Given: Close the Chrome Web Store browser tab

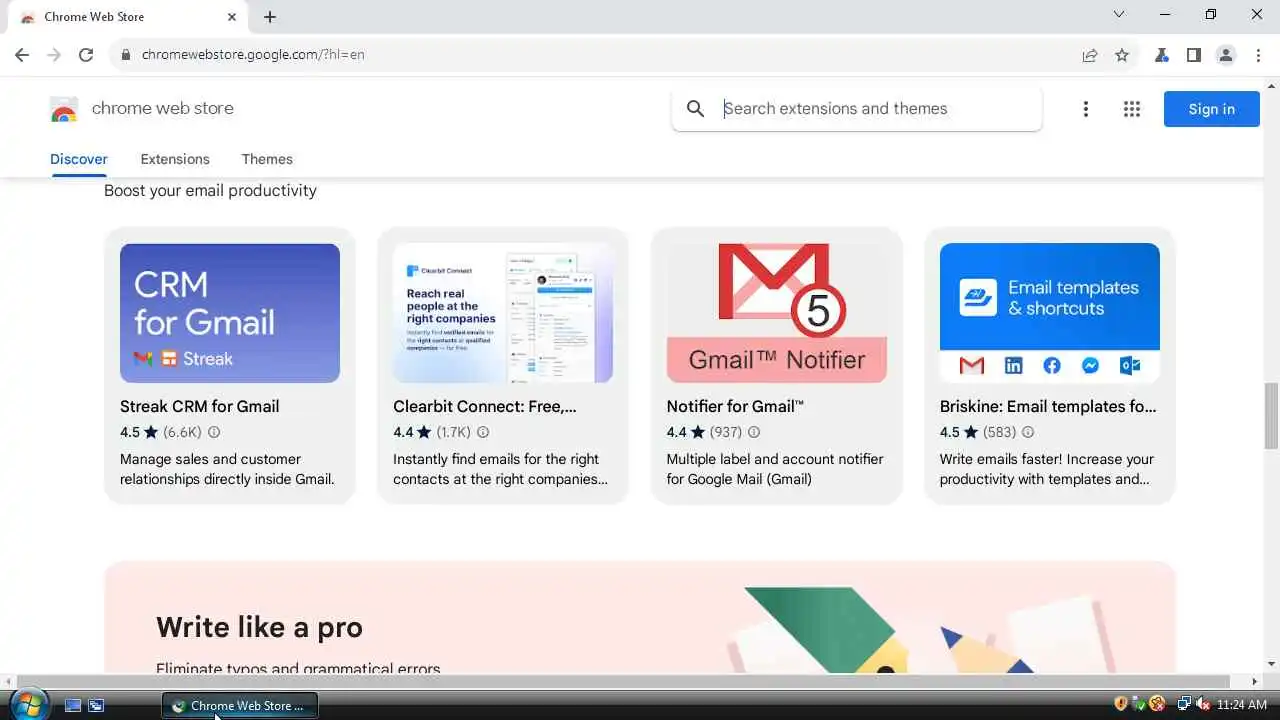Looking at the screenshot, I should (232, 17).
